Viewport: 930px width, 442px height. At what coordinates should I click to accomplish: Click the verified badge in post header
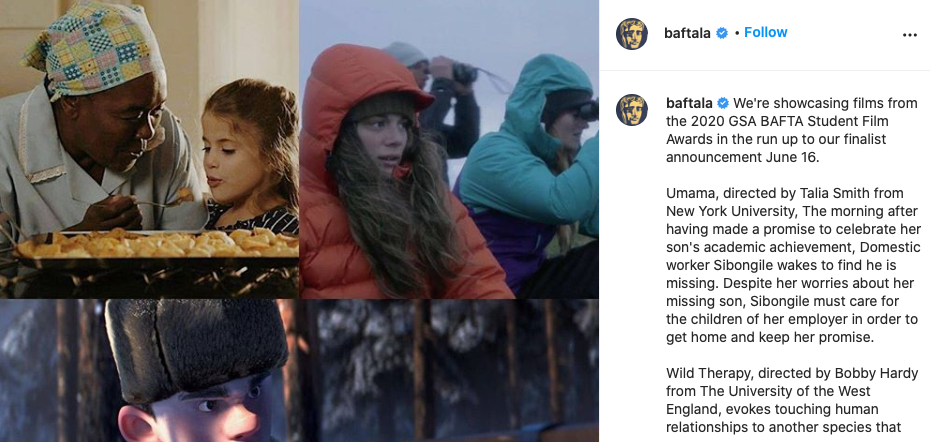click(x=722, y=33)
